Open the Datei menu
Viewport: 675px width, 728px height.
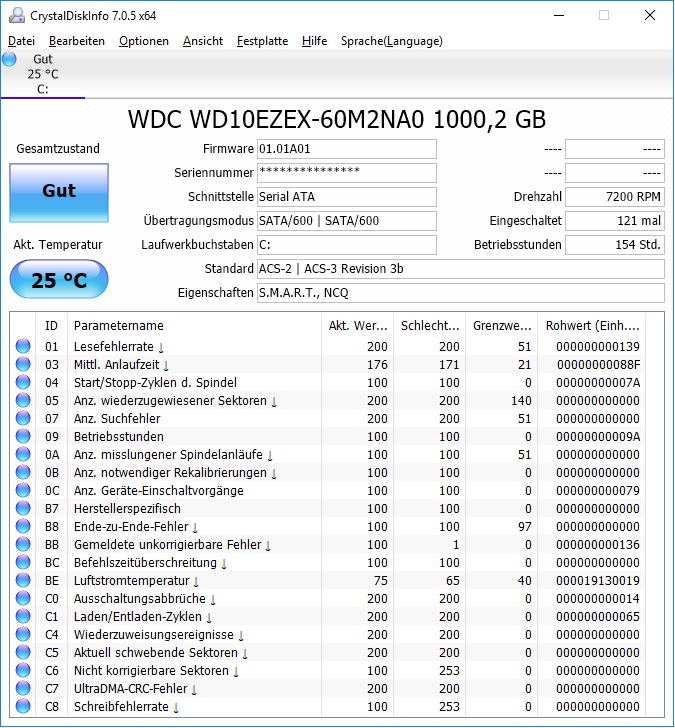[x=21, y=41]
